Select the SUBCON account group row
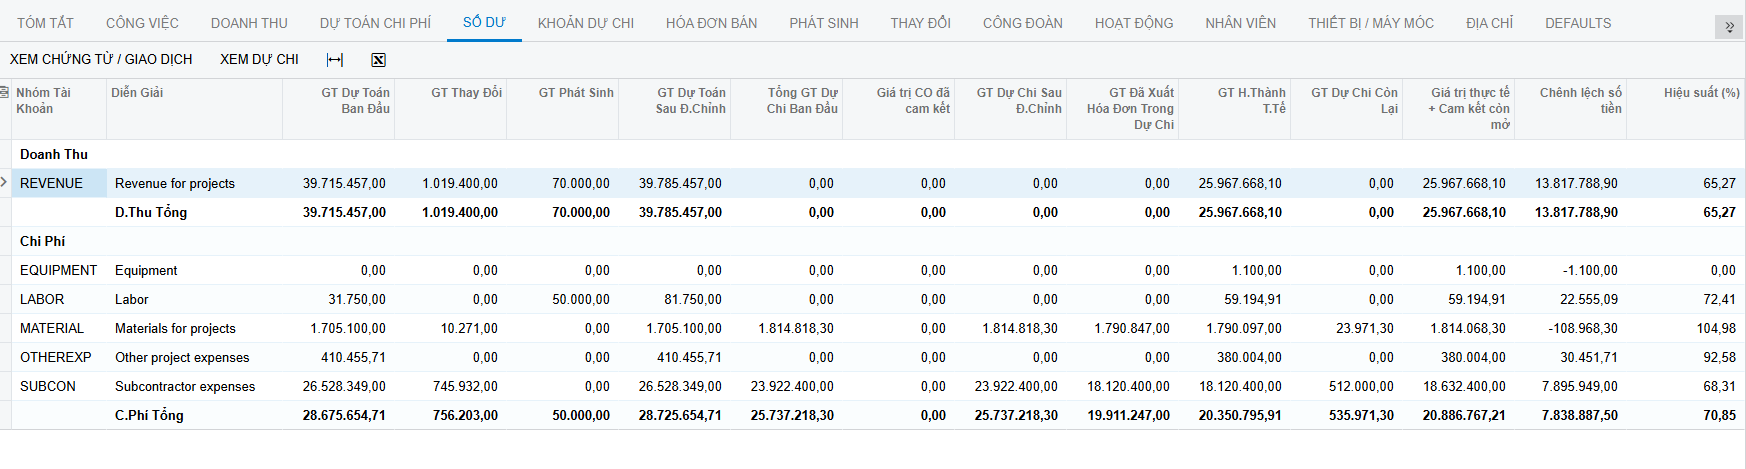This screenshot has height=469, width=1746. tap(58, 386)
